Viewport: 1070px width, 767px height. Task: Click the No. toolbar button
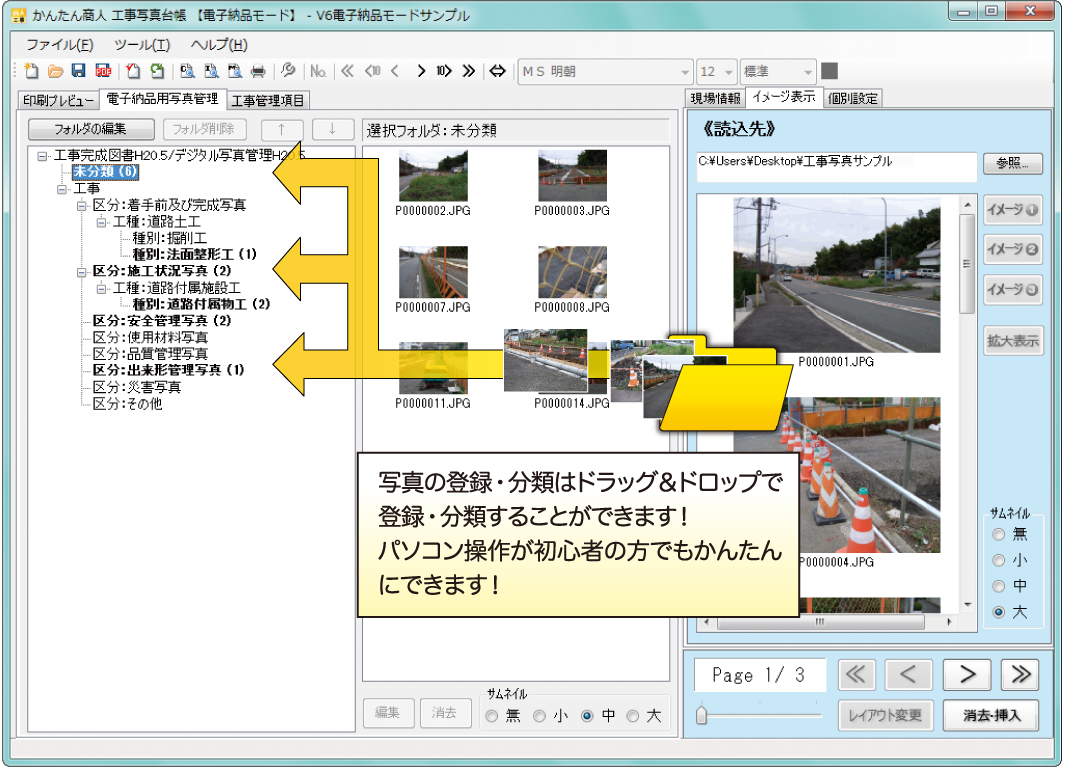318,71
